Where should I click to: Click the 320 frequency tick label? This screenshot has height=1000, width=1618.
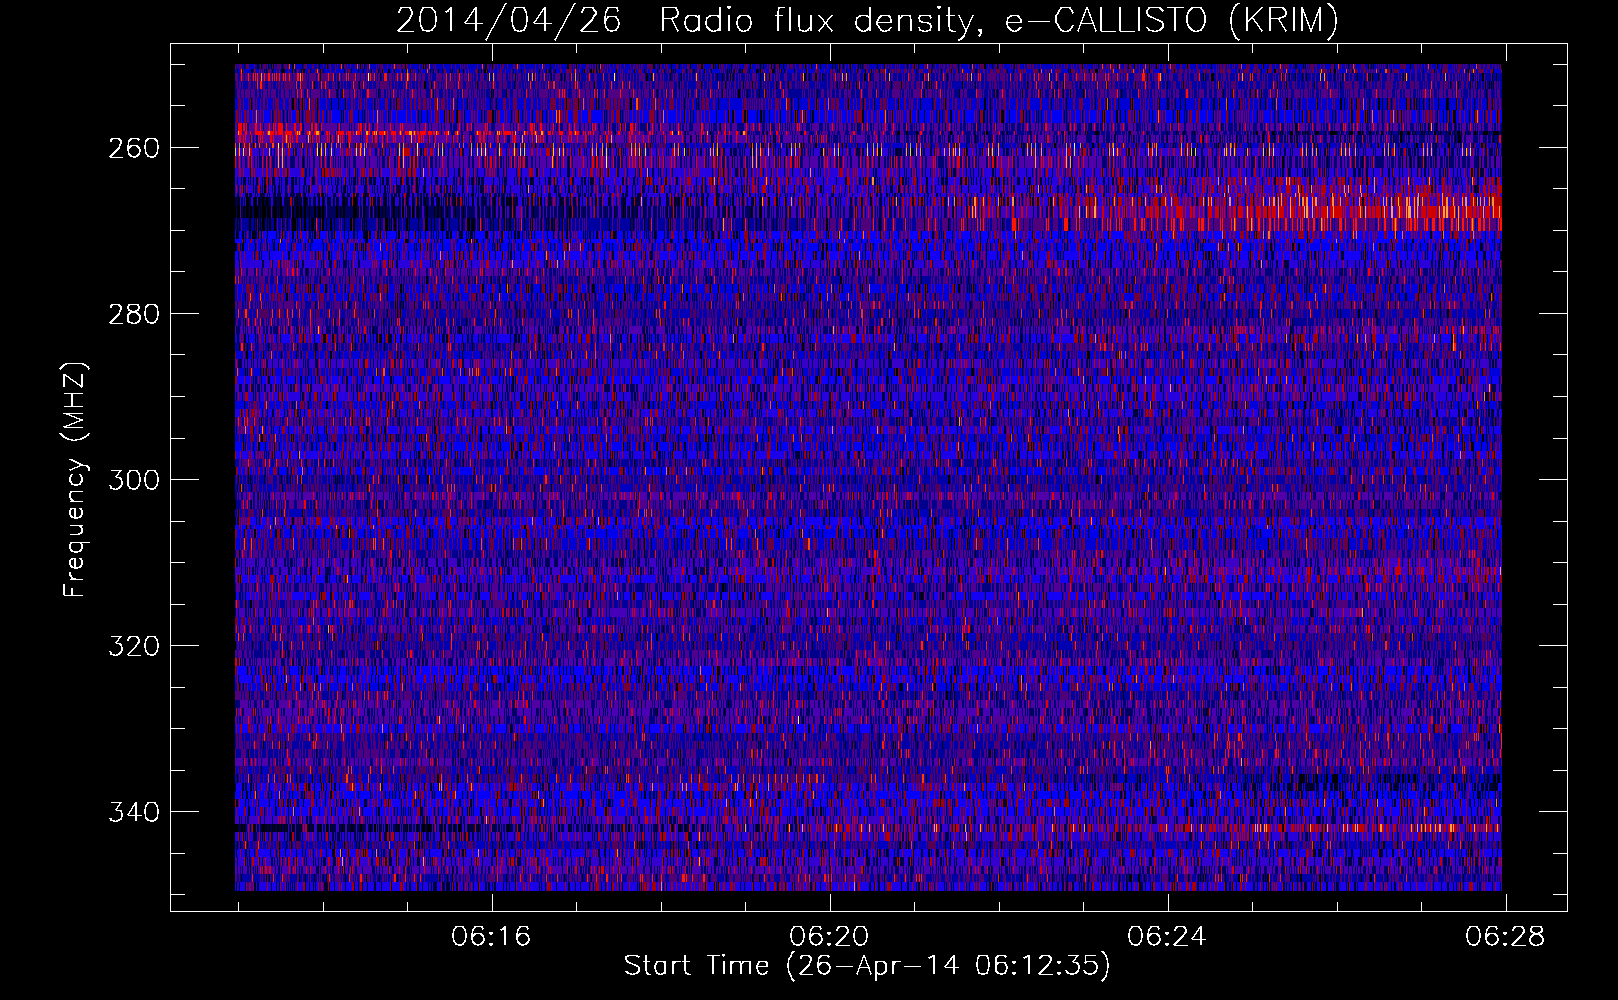point(133,646)
